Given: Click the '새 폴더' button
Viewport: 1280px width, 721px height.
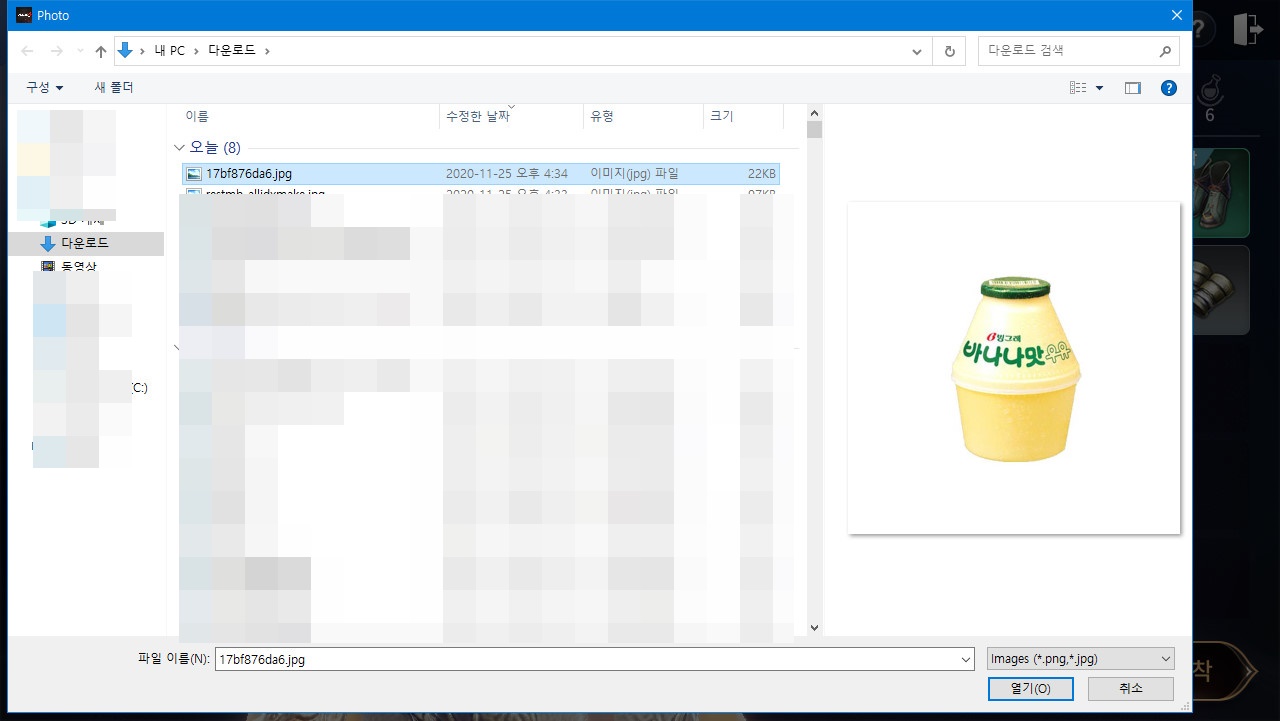Looking at the screenshot, I should tap(114, 88).
